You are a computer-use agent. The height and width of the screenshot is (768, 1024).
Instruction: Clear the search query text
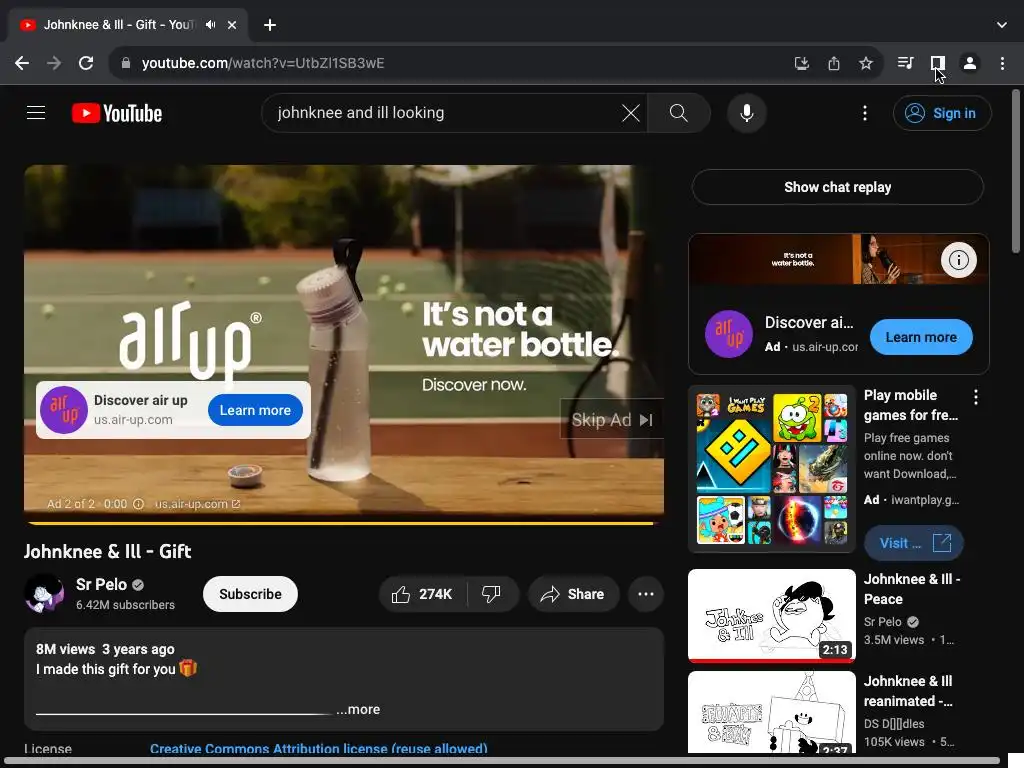pyautogui.click(x=631, y=113)
